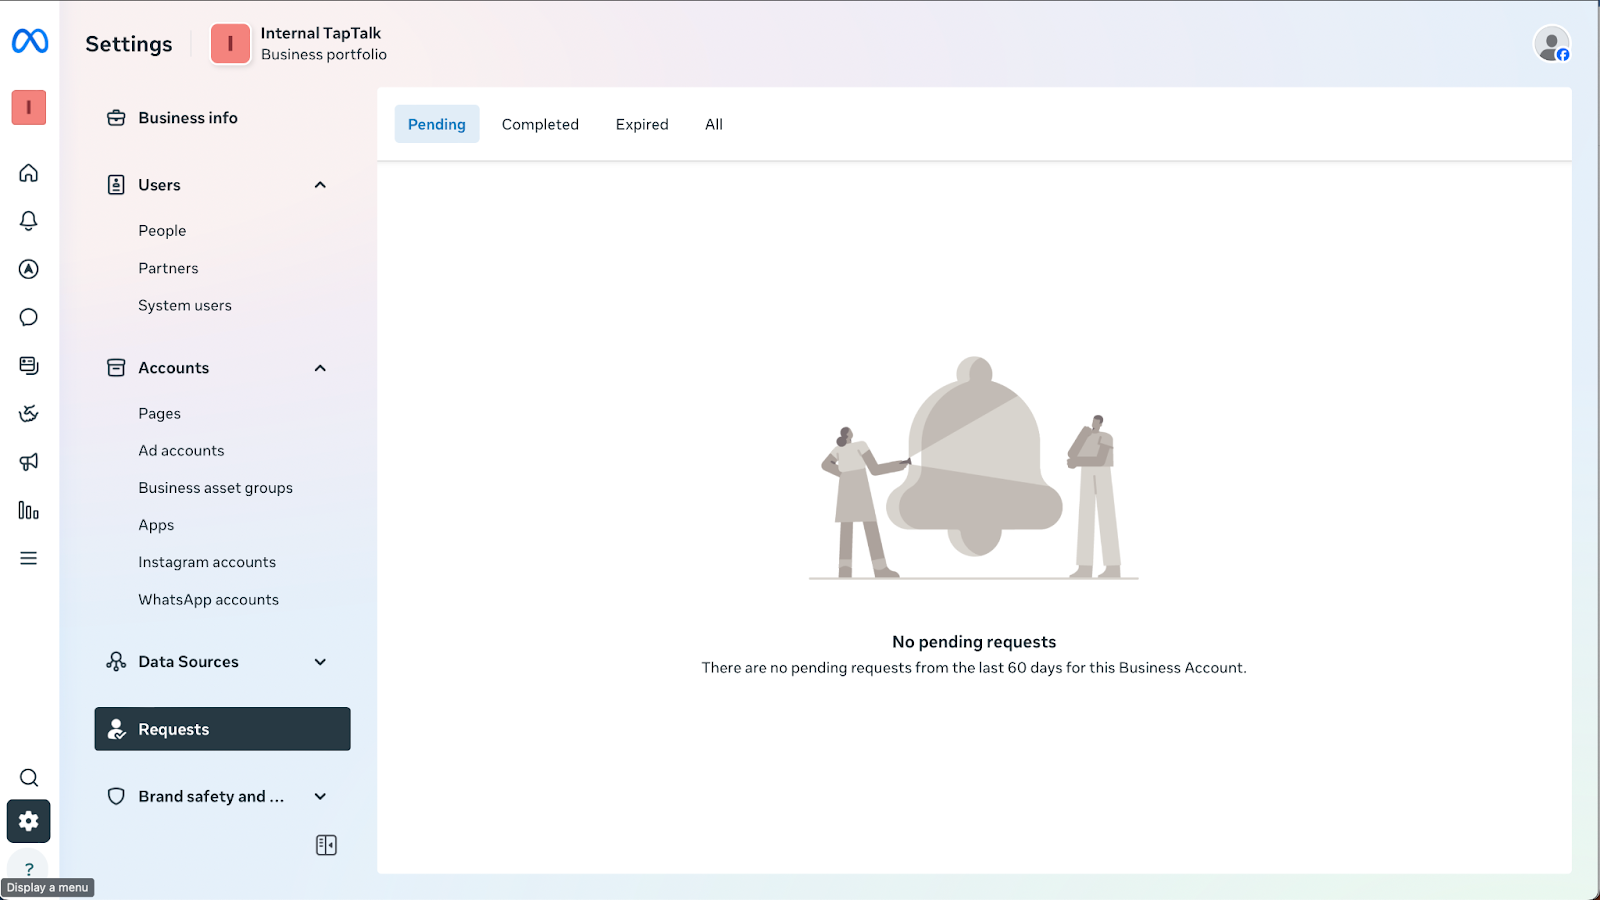Click the Data Sources nodes icon
The height and width of the screenshot is (900, 1600).
[x=116, y=662]
